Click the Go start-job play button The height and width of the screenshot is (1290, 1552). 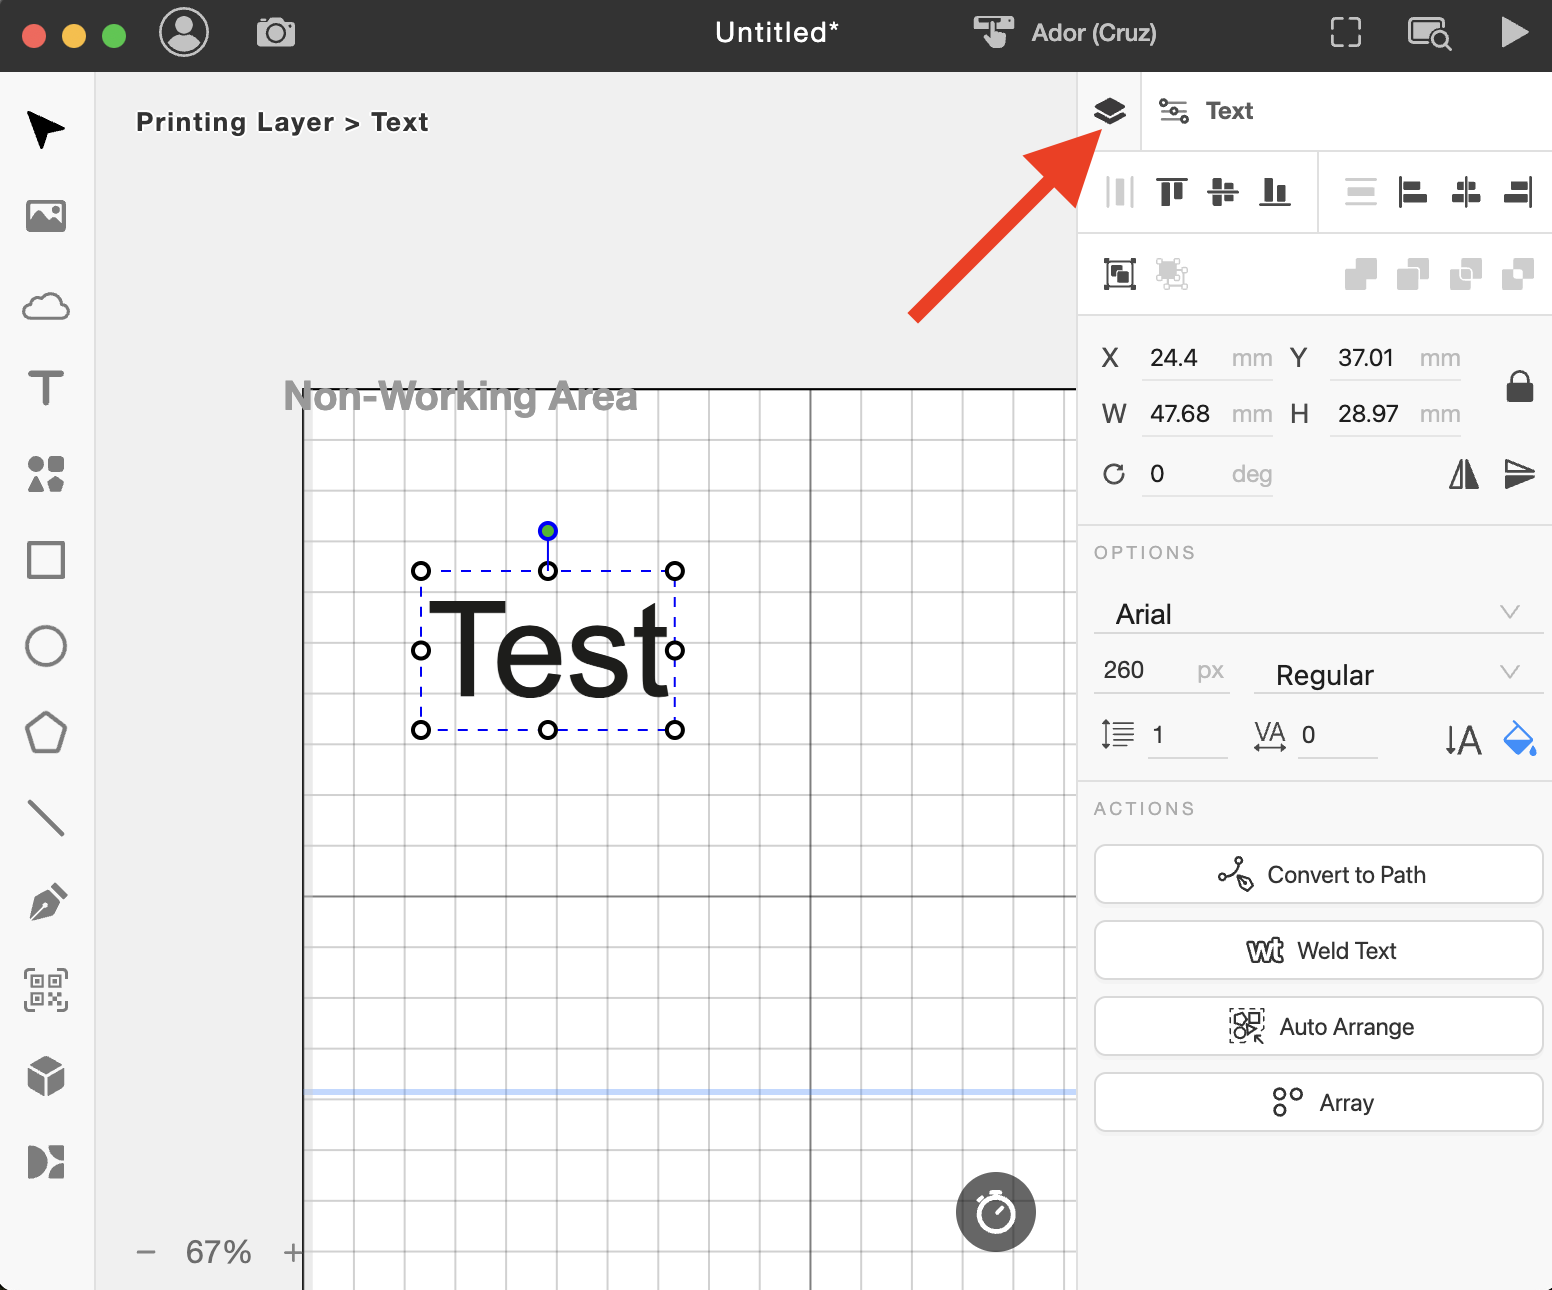click(1514, 33)
